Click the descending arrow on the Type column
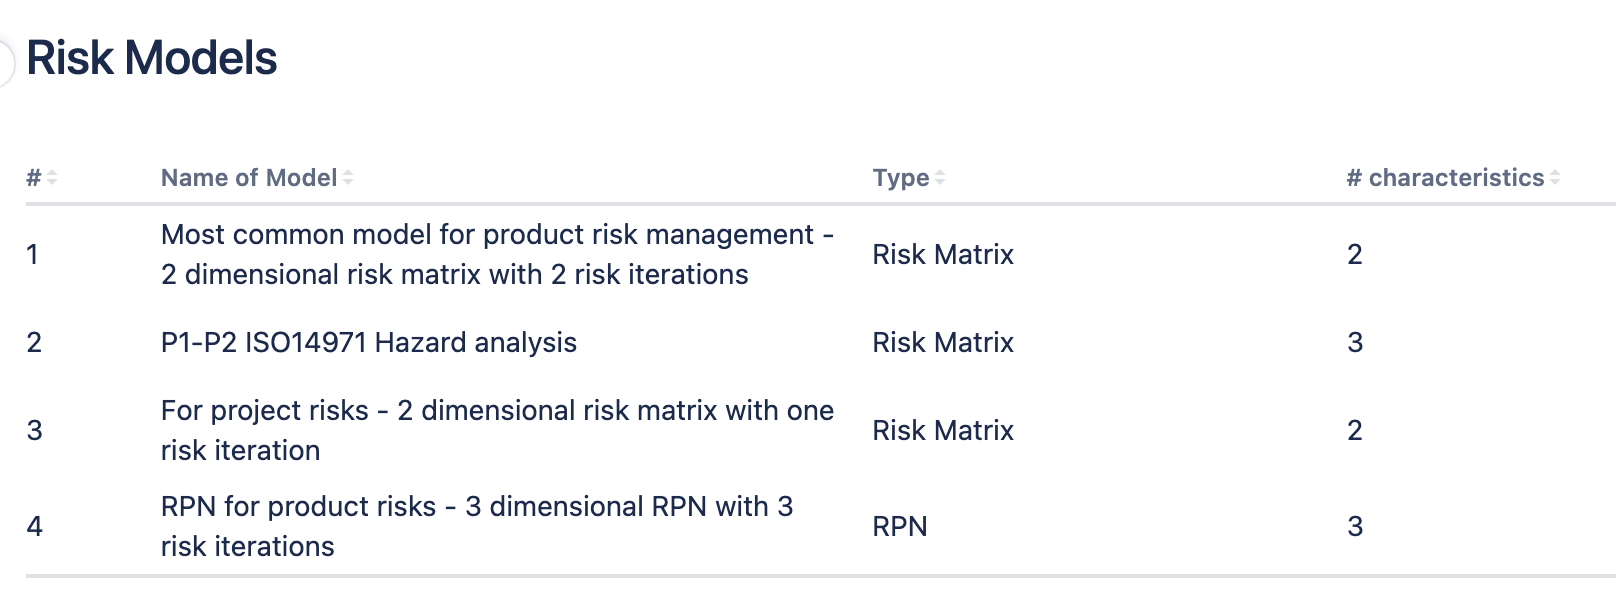Image resolution: width=1616 pixels, height=612 pixels. click(940, 182)
